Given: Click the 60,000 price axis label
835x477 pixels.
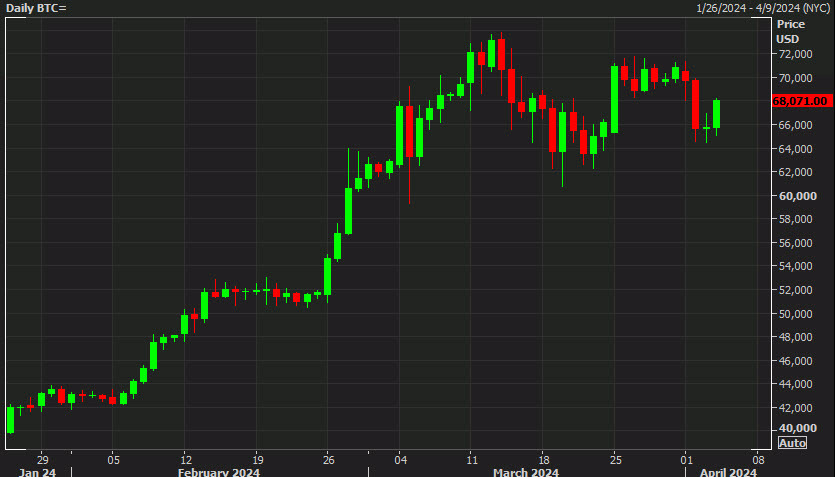Looking at the screenshot, I should pyautogui.click(x=797, y=196).
